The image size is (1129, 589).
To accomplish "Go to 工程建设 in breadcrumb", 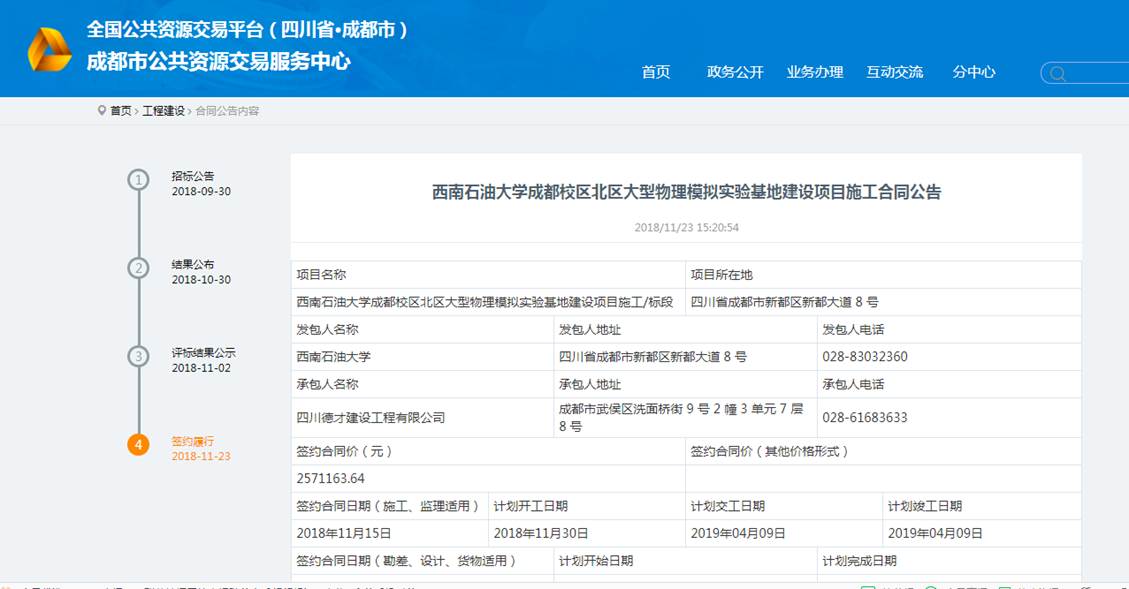I will coord(163,111).
